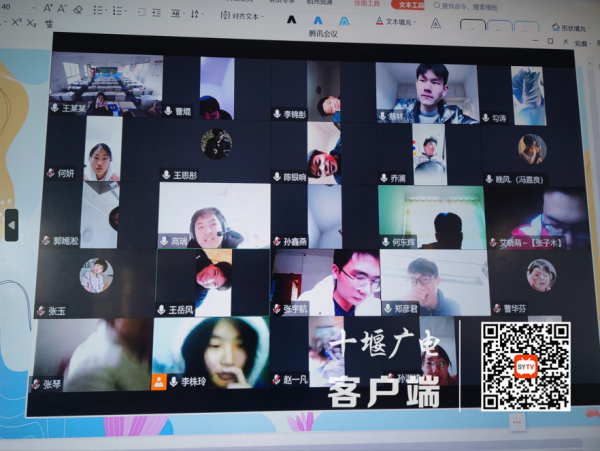Select the classroom video tile of 王某某
600x451 pixels.
click(106, 84)
